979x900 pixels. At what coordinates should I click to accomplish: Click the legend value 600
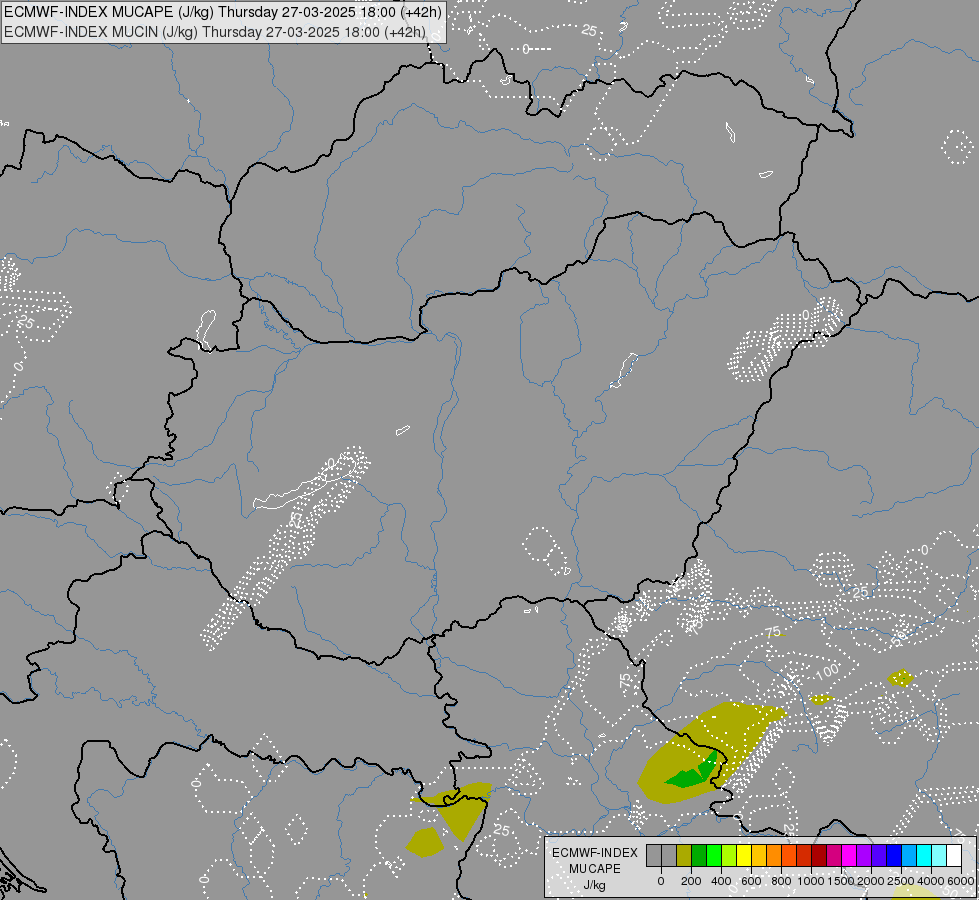point(751,881)
